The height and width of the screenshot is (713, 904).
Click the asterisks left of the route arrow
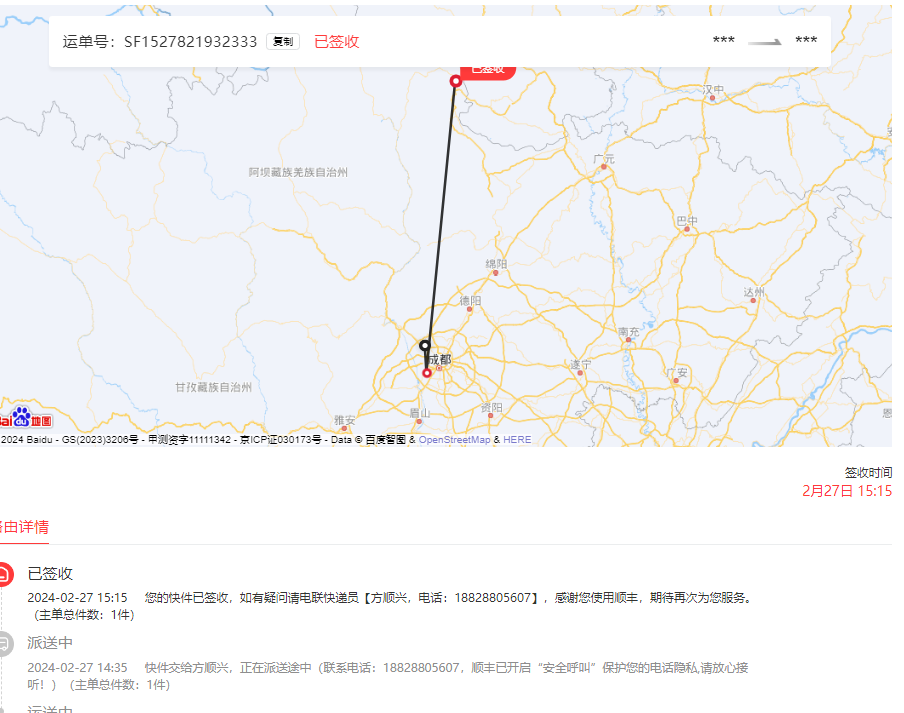[x=724, y=40]
